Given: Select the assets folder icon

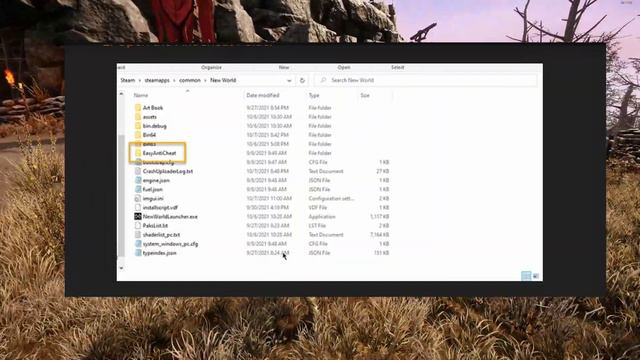Looking at the screenshot, I should pyautogui.click(x=138, y=117).
